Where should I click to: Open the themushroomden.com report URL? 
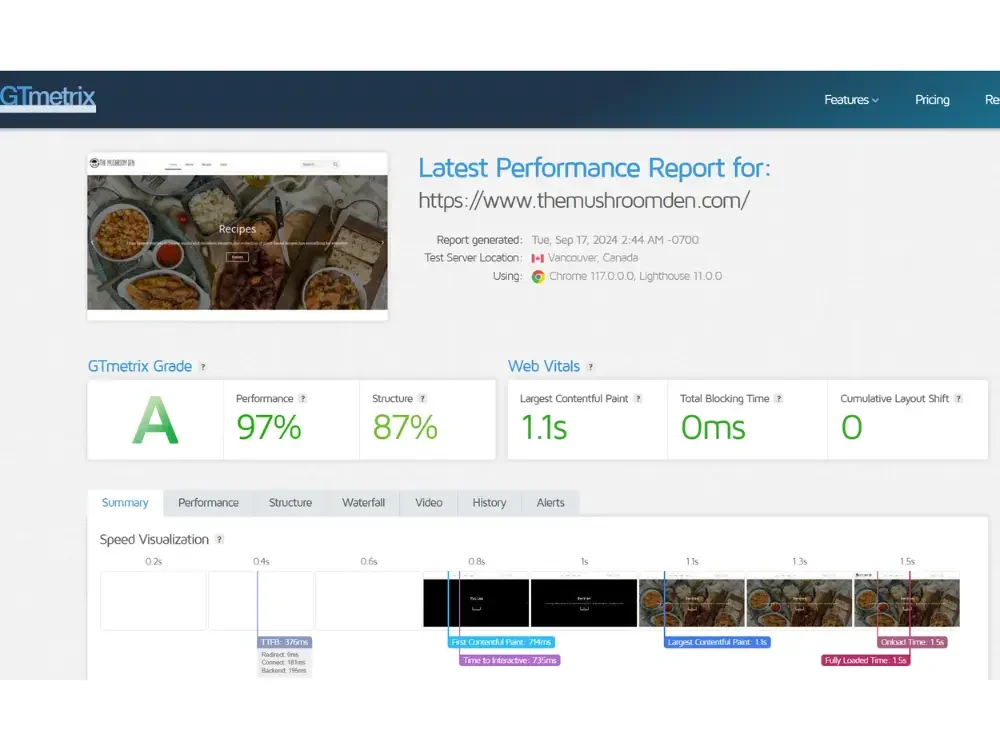[x=584, y=200]
